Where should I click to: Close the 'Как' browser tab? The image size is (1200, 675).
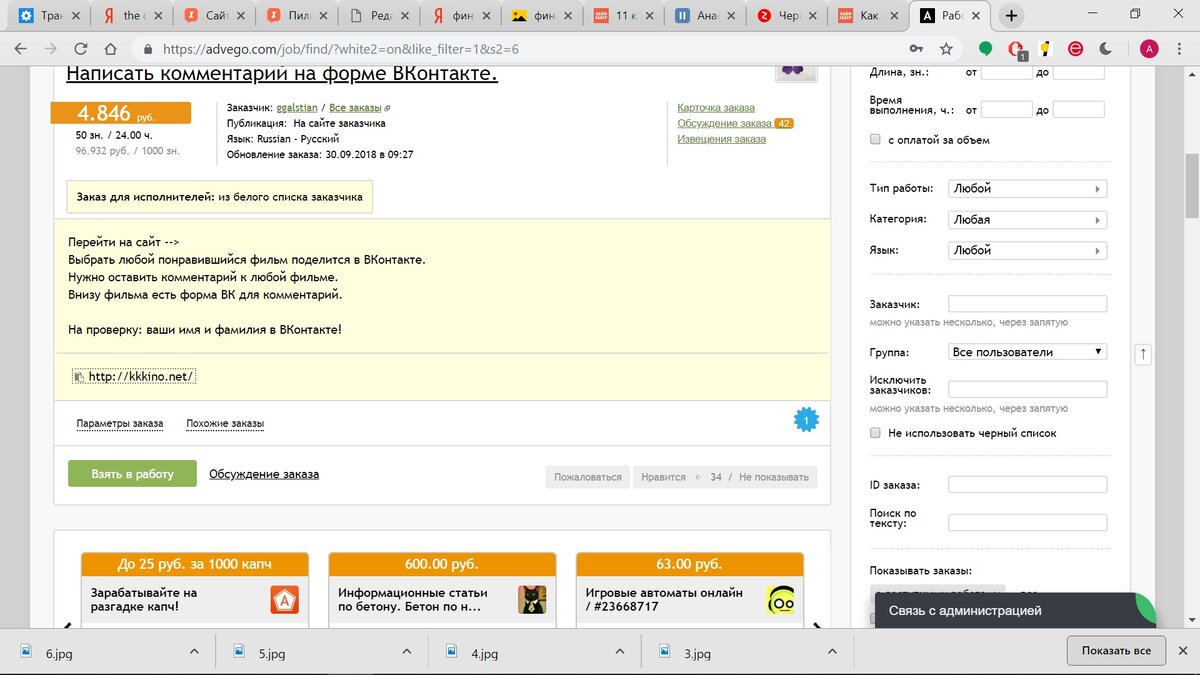[x=893, y=16]
